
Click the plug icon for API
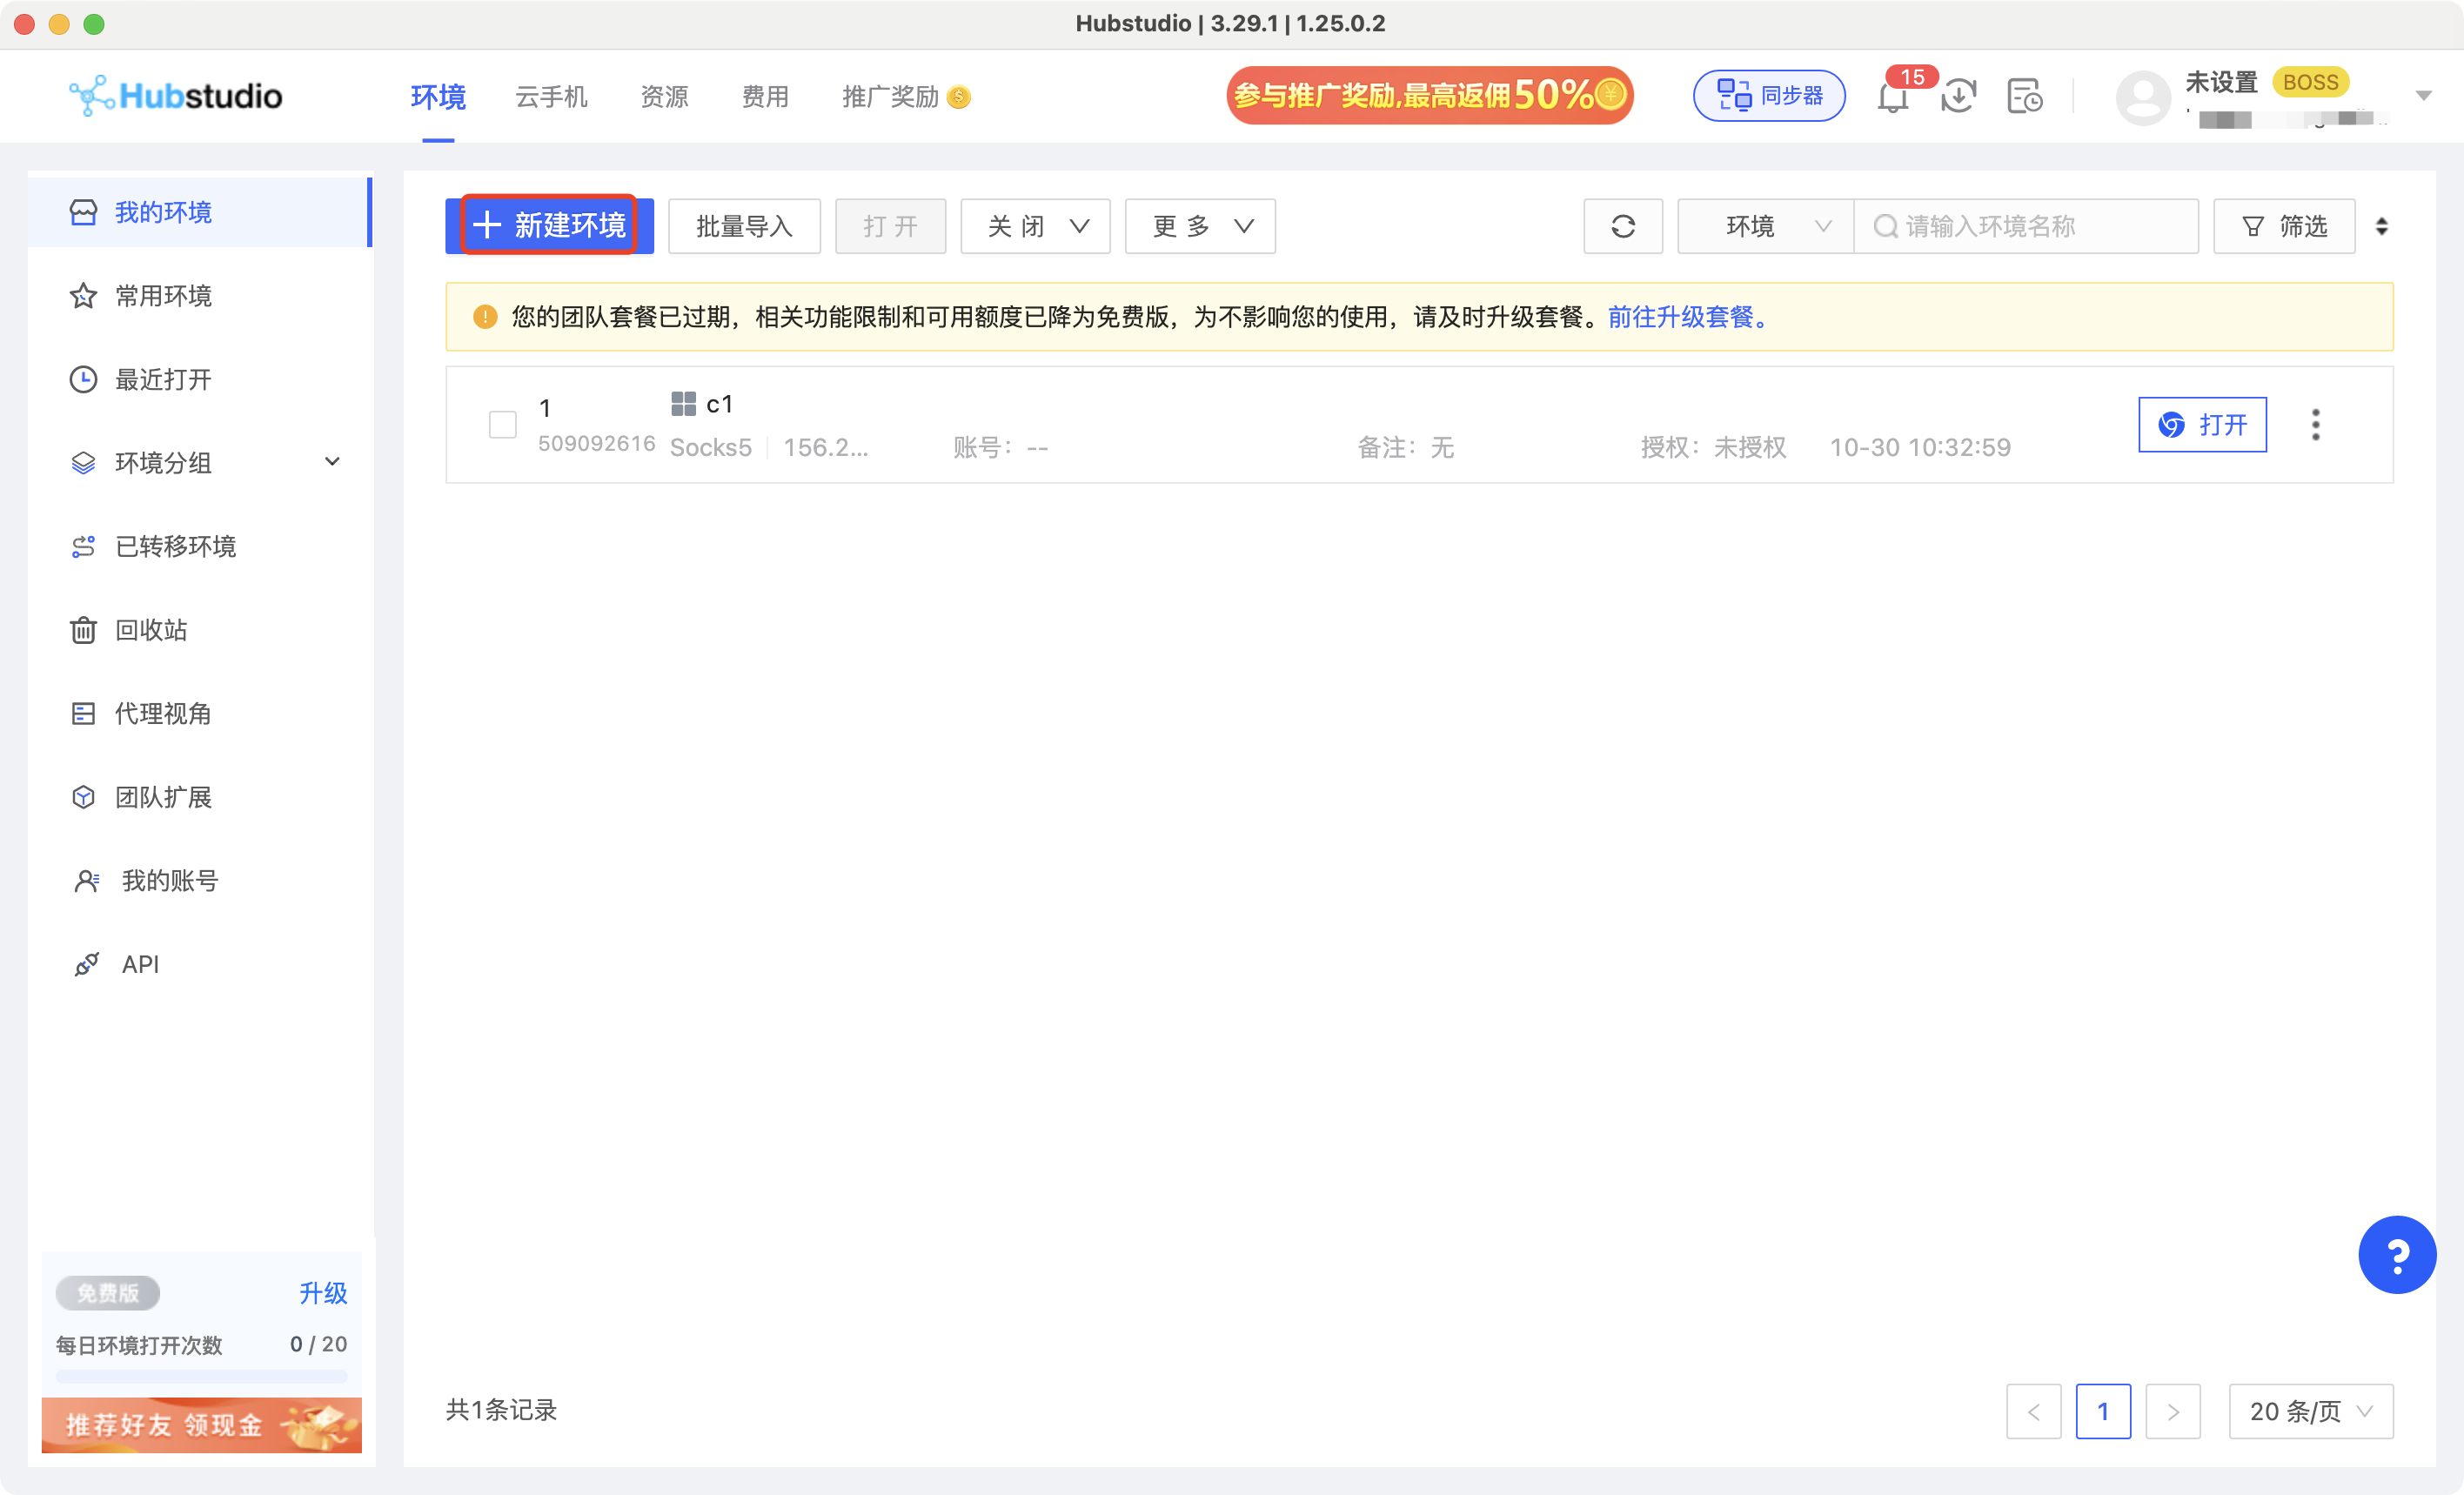click(87, 964)
